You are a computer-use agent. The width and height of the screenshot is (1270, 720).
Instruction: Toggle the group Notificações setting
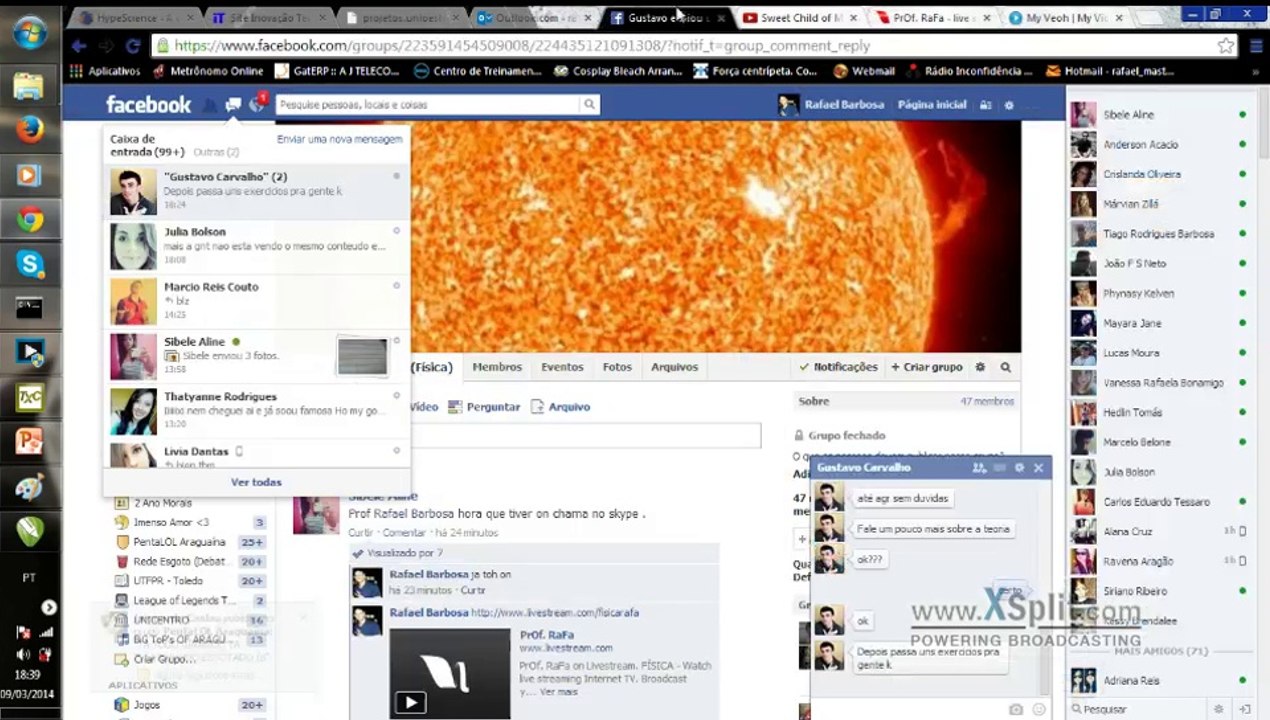[838, 367]
